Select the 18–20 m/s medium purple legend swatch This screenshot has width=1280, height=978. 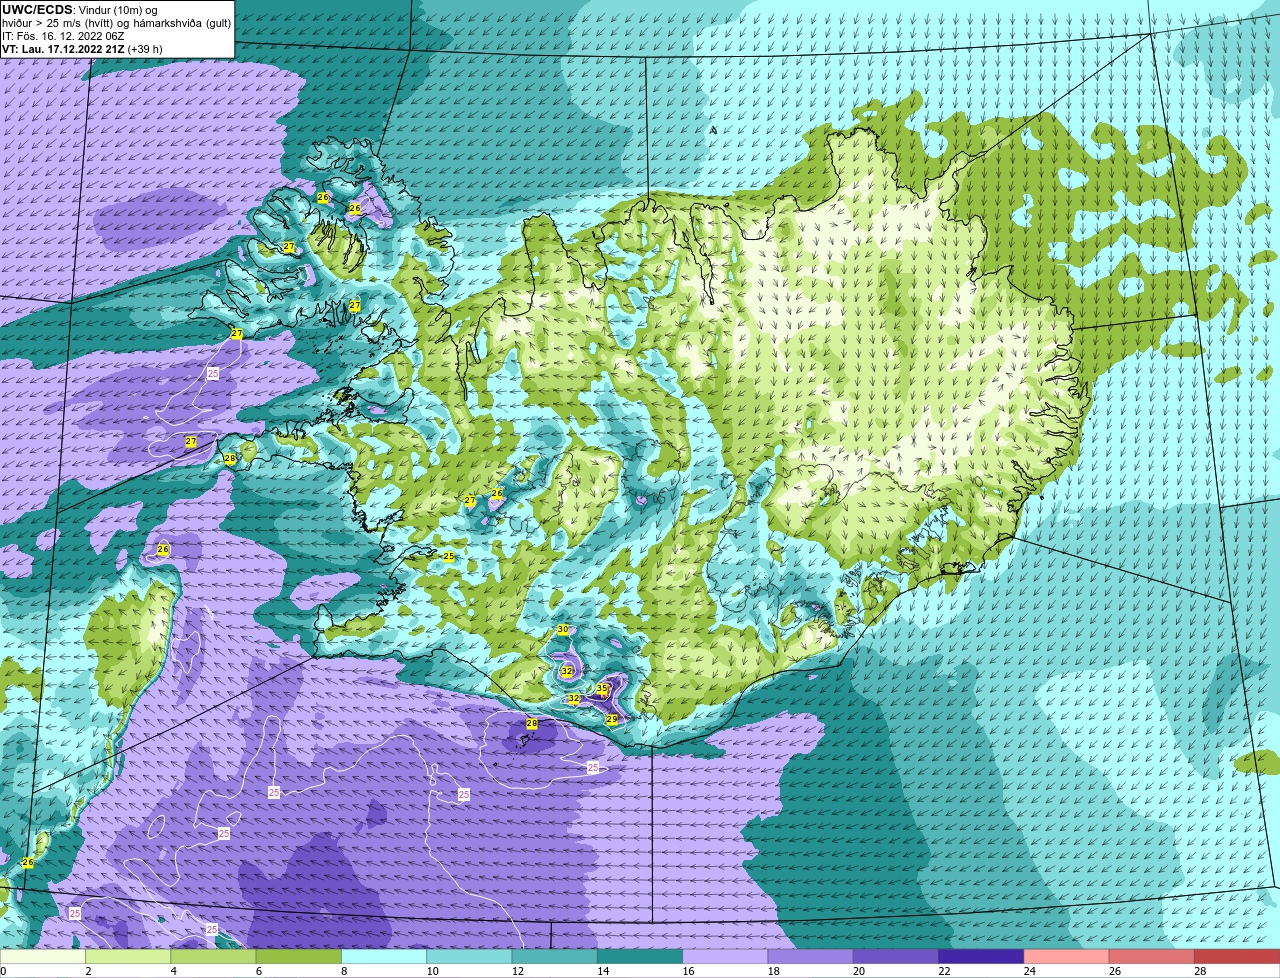click(810, 957)
